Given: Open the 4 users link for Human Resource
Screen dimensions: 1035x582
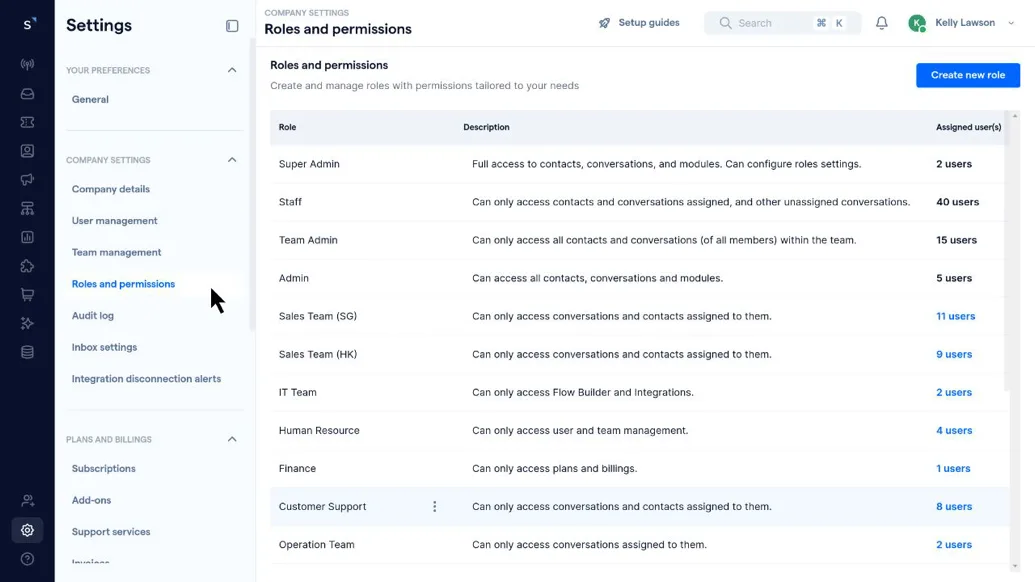Looking at the screenshot, I should point(954,430).
